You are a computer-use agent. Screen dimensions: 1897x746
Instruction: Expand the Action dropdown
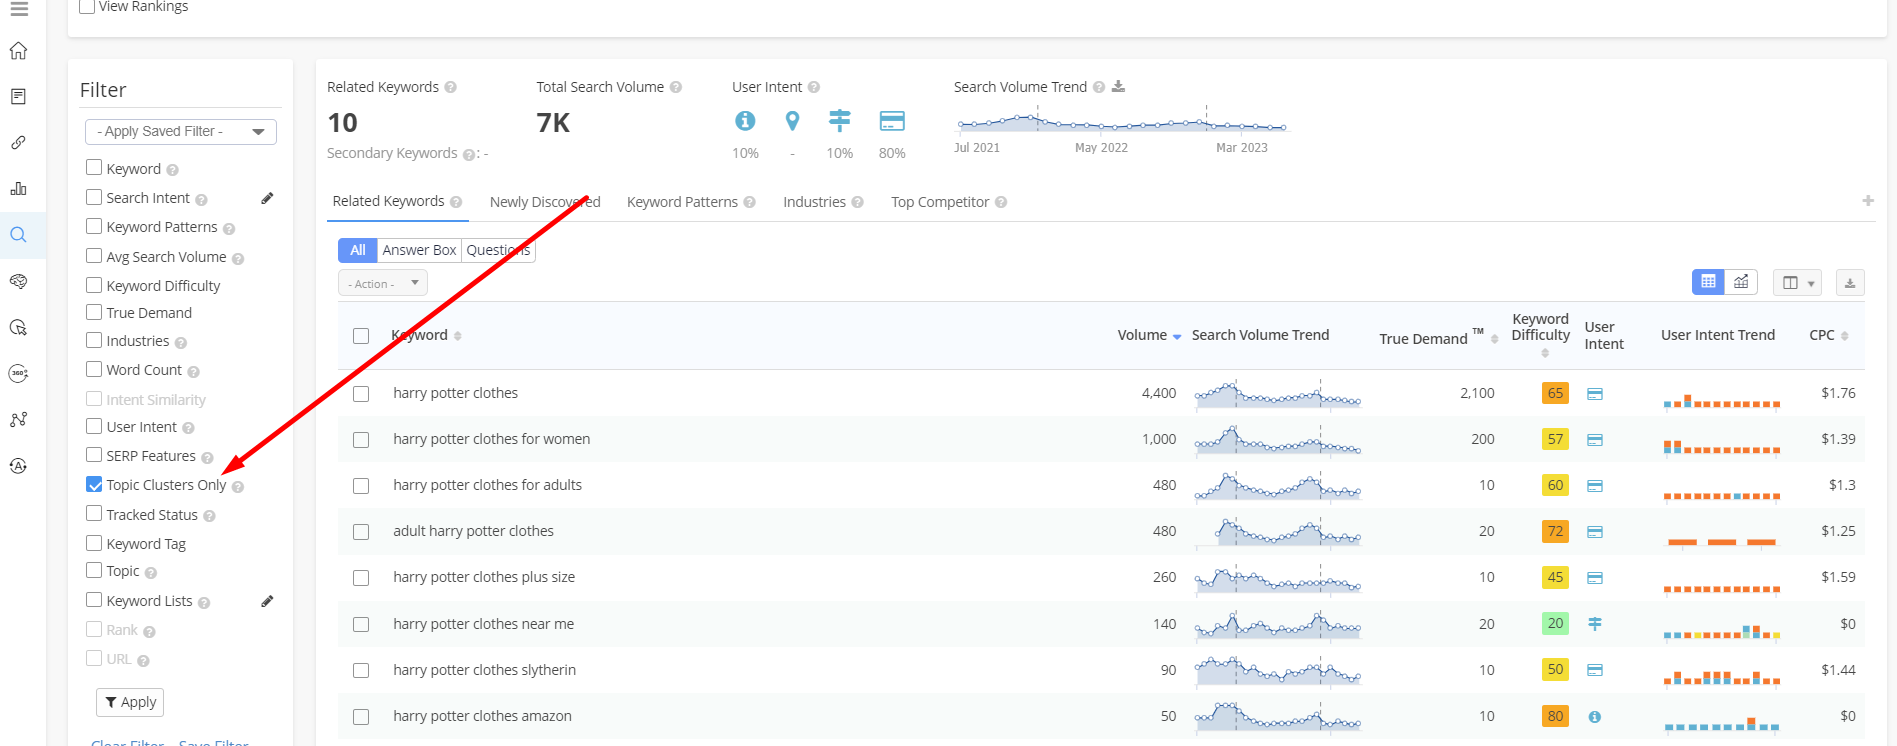(x=383, y=283)
